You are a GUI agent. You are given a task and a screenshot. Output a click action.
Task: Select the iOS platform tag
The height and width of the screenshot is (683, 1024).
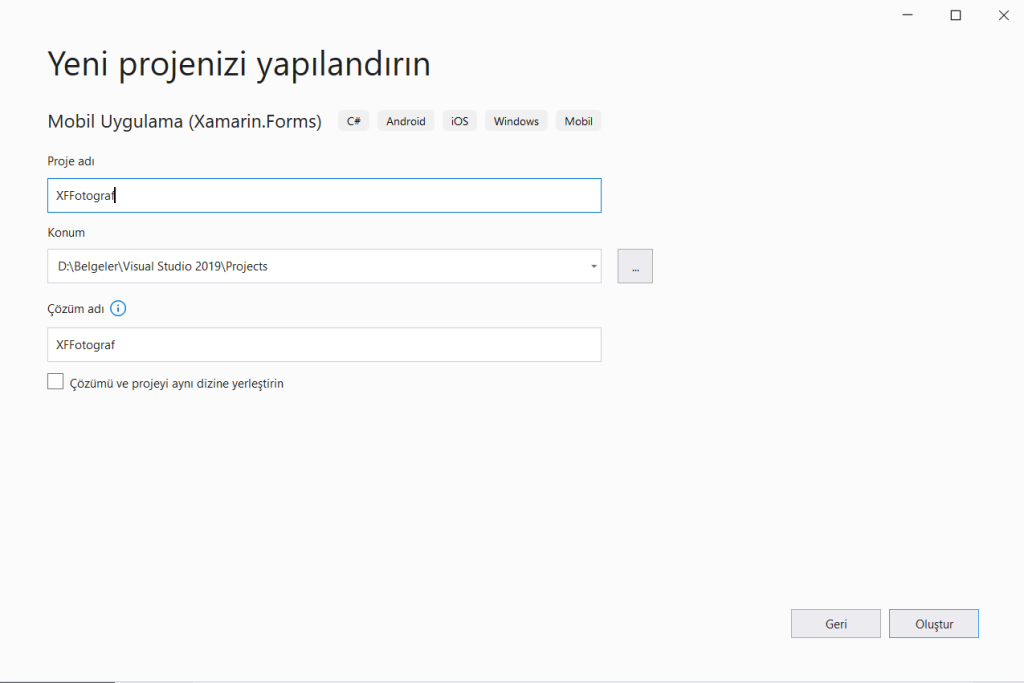(459, 121)
